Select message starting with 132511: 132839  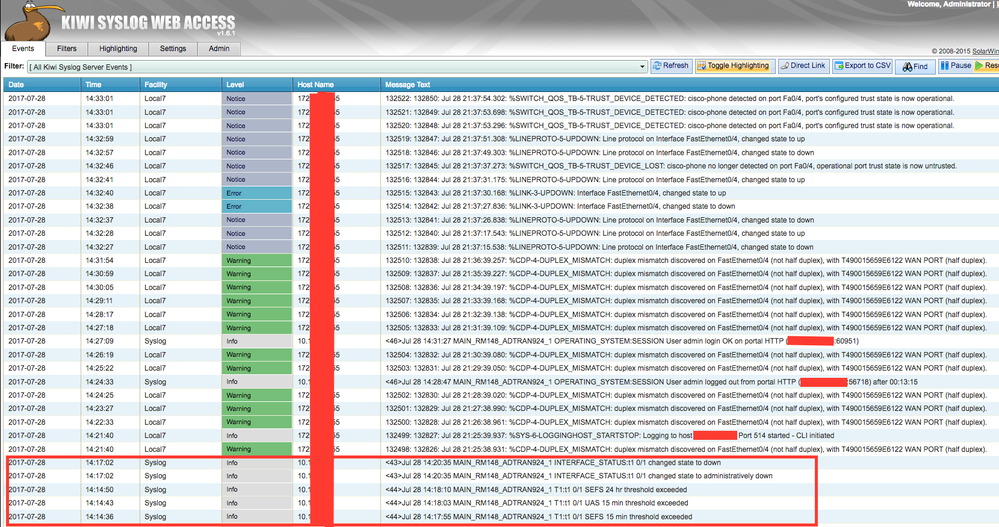[599, 247]
